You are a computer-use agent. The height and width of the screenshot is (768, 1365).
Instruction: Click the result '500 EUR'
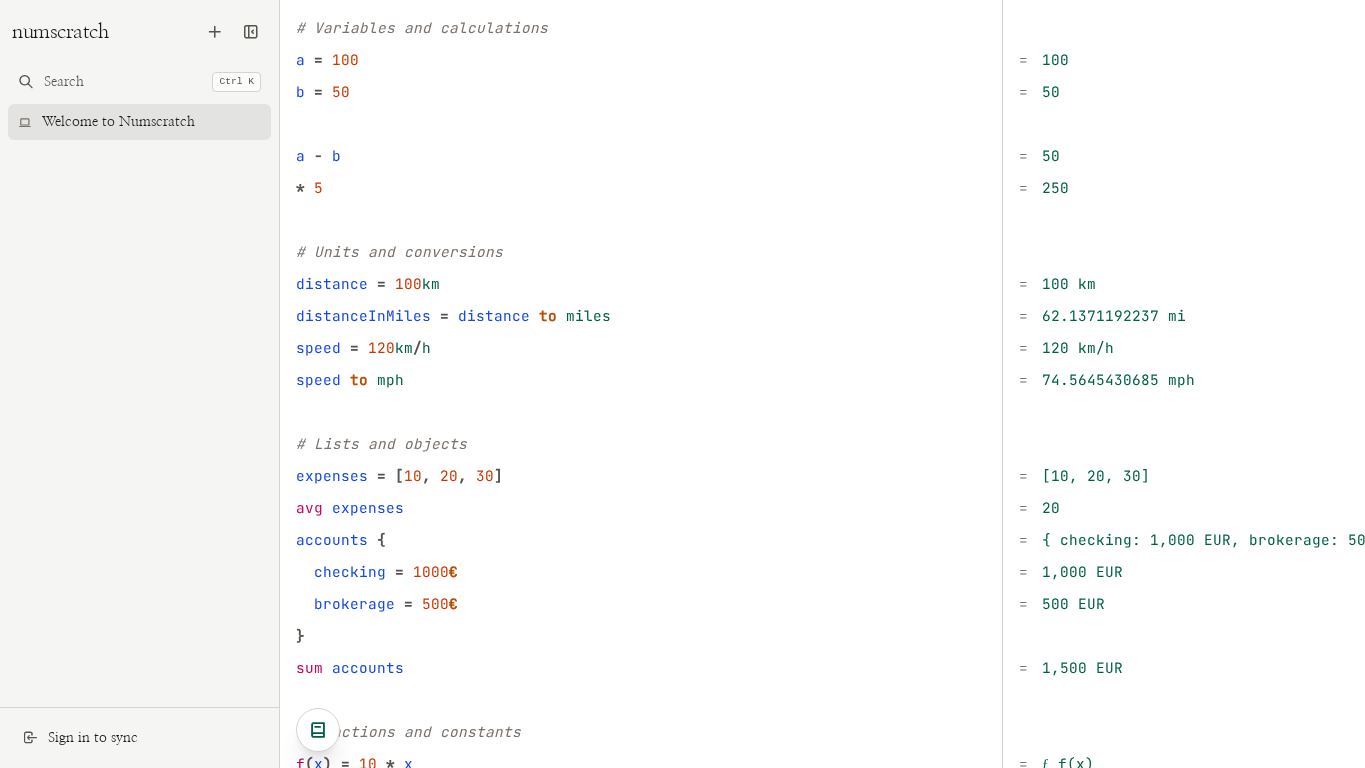(1073, 604)
